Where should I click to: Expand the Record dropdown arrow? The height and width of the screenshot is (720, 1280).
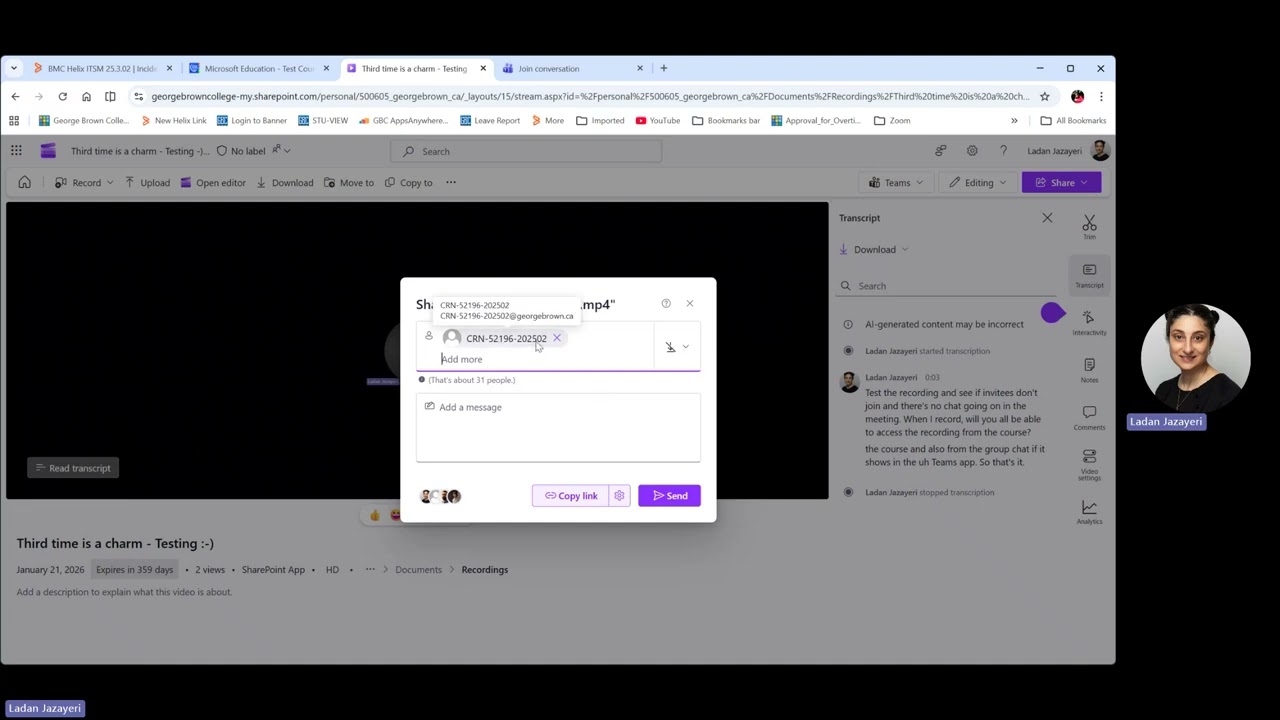click(x=110, y=183)
